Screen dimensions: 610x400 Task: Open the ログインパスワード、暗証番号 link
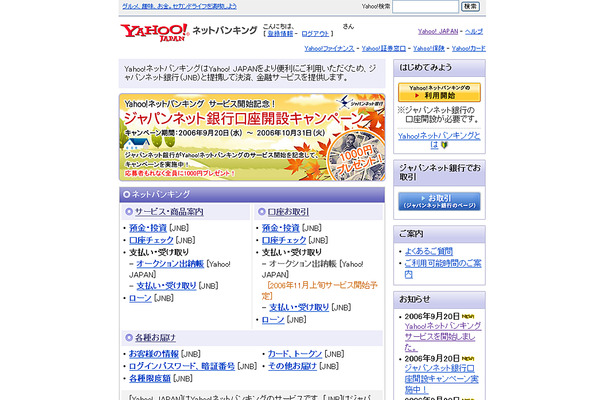point(182,366)
